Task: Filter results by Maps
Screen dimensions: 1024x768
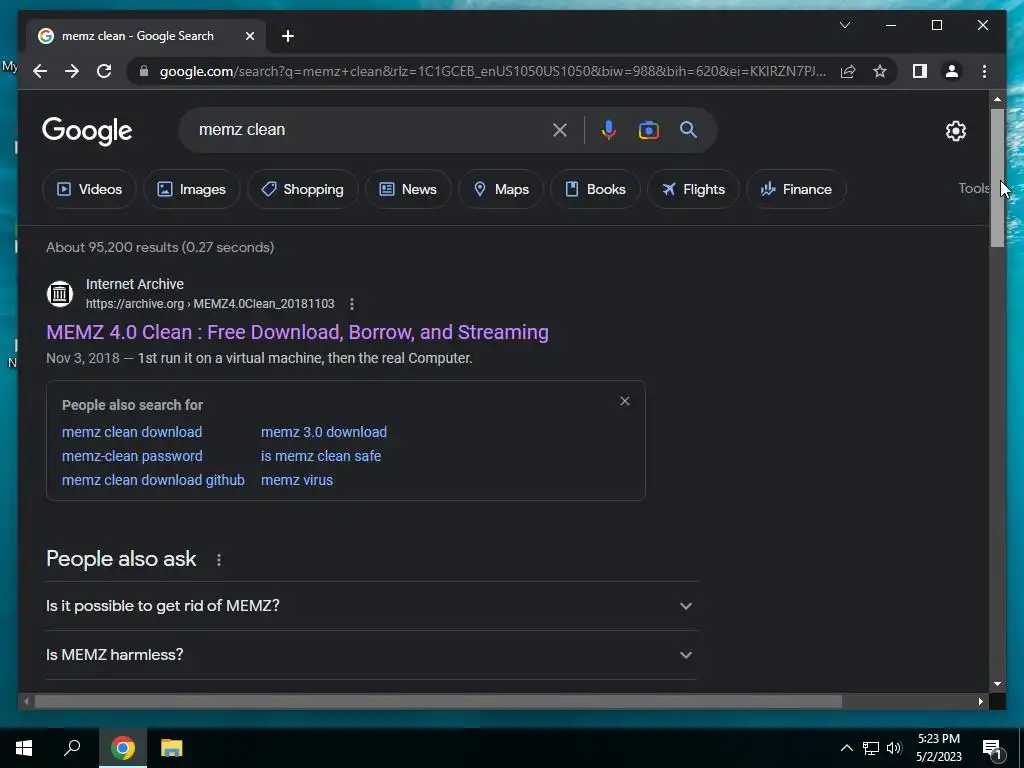Action: pos(500,189)
